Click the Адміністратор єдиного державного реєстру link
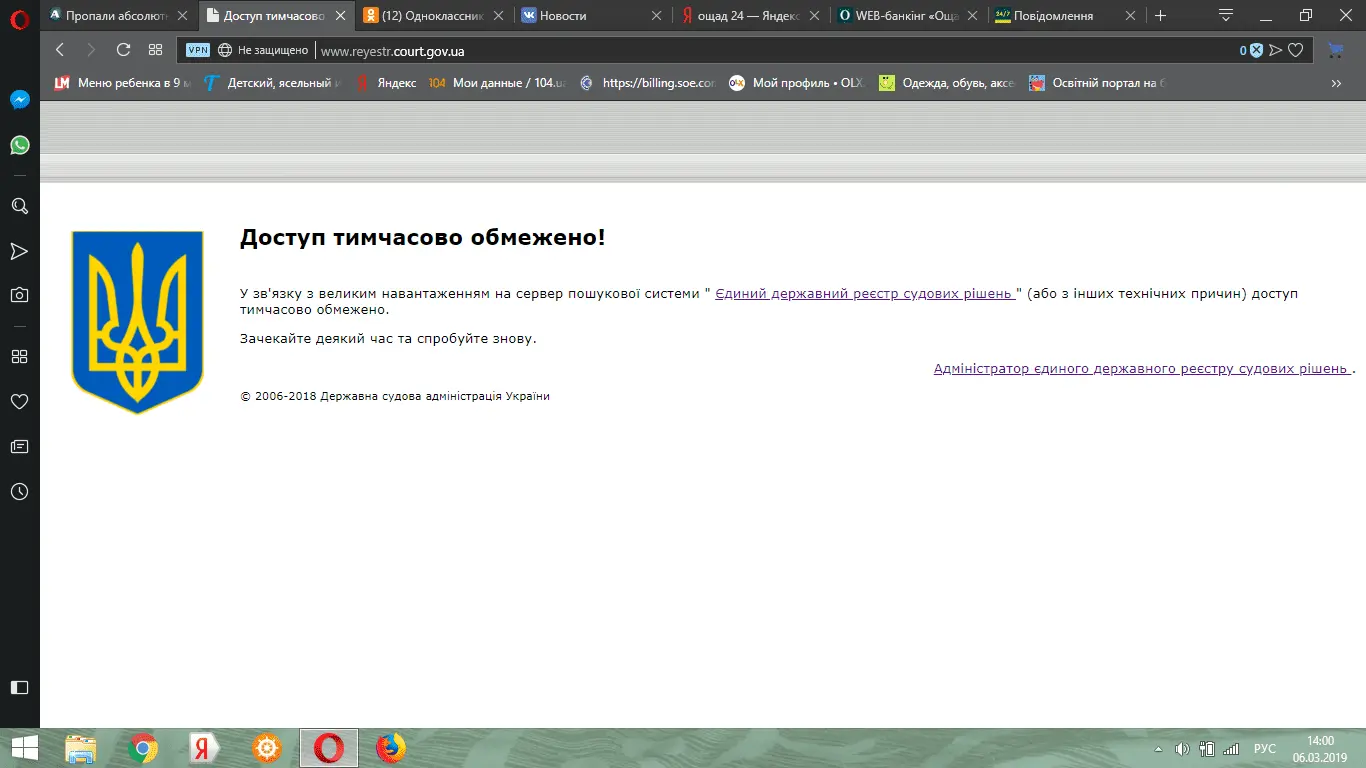This screenshot has height=768, width=1366. [x=1142, y=368]
